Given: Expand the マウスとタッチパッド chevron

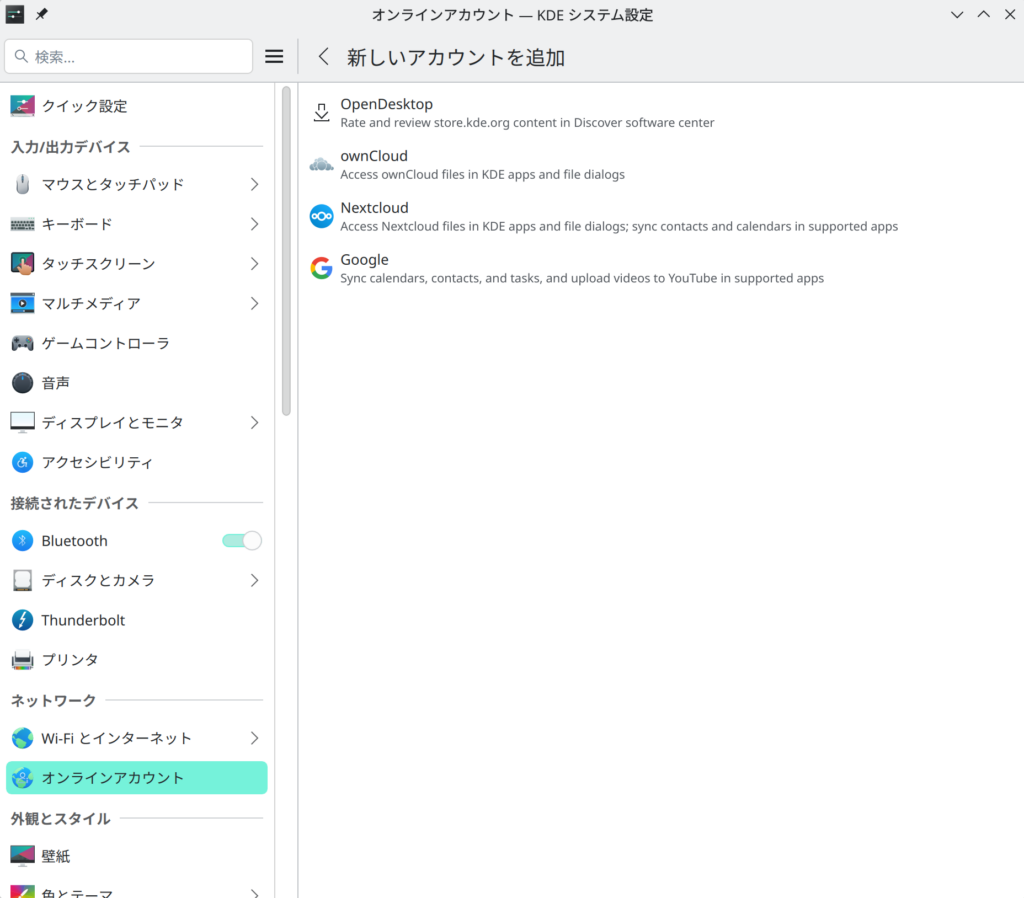Looking at the screenshot, I should point(254,184).
